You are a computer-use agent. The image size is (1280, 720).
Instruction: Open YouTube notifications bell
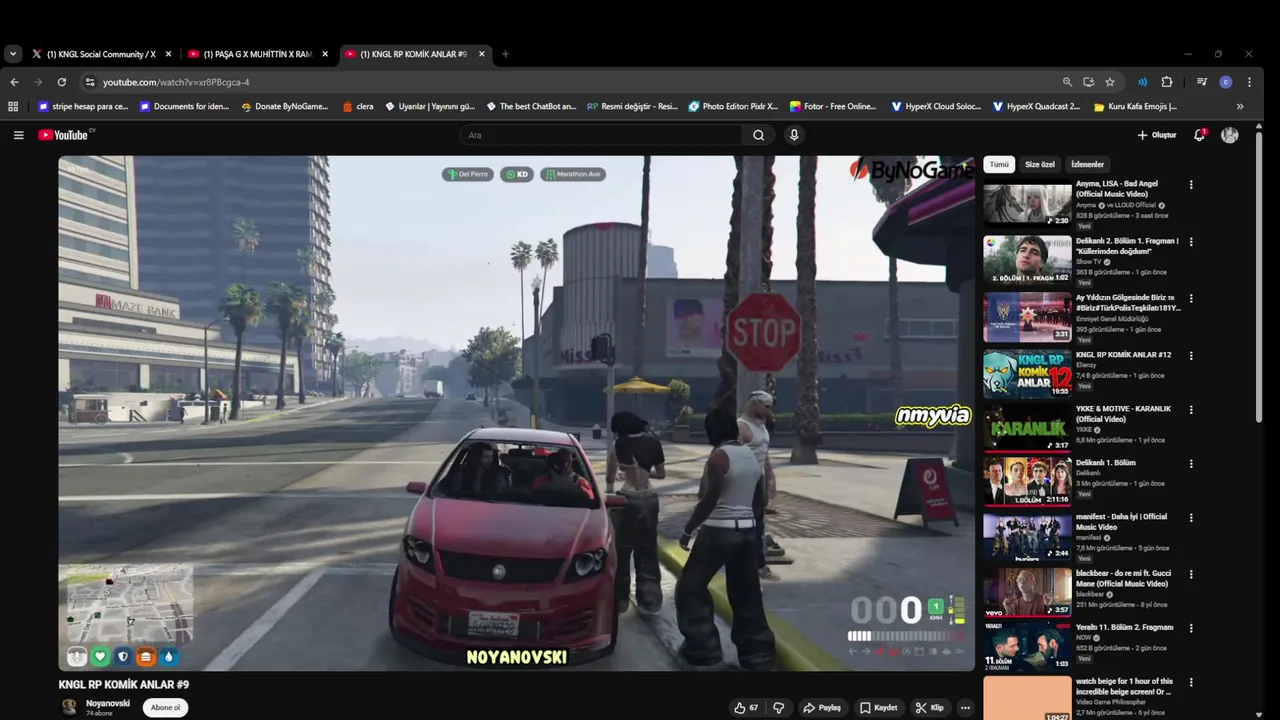tap(1199, 135)
